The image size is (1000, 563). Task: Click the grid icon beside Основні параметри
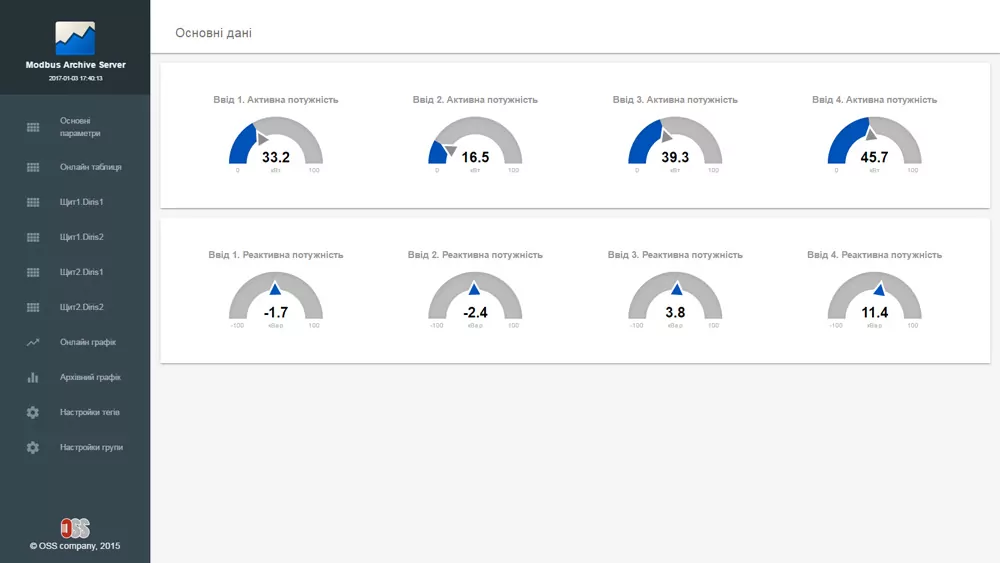33,128
